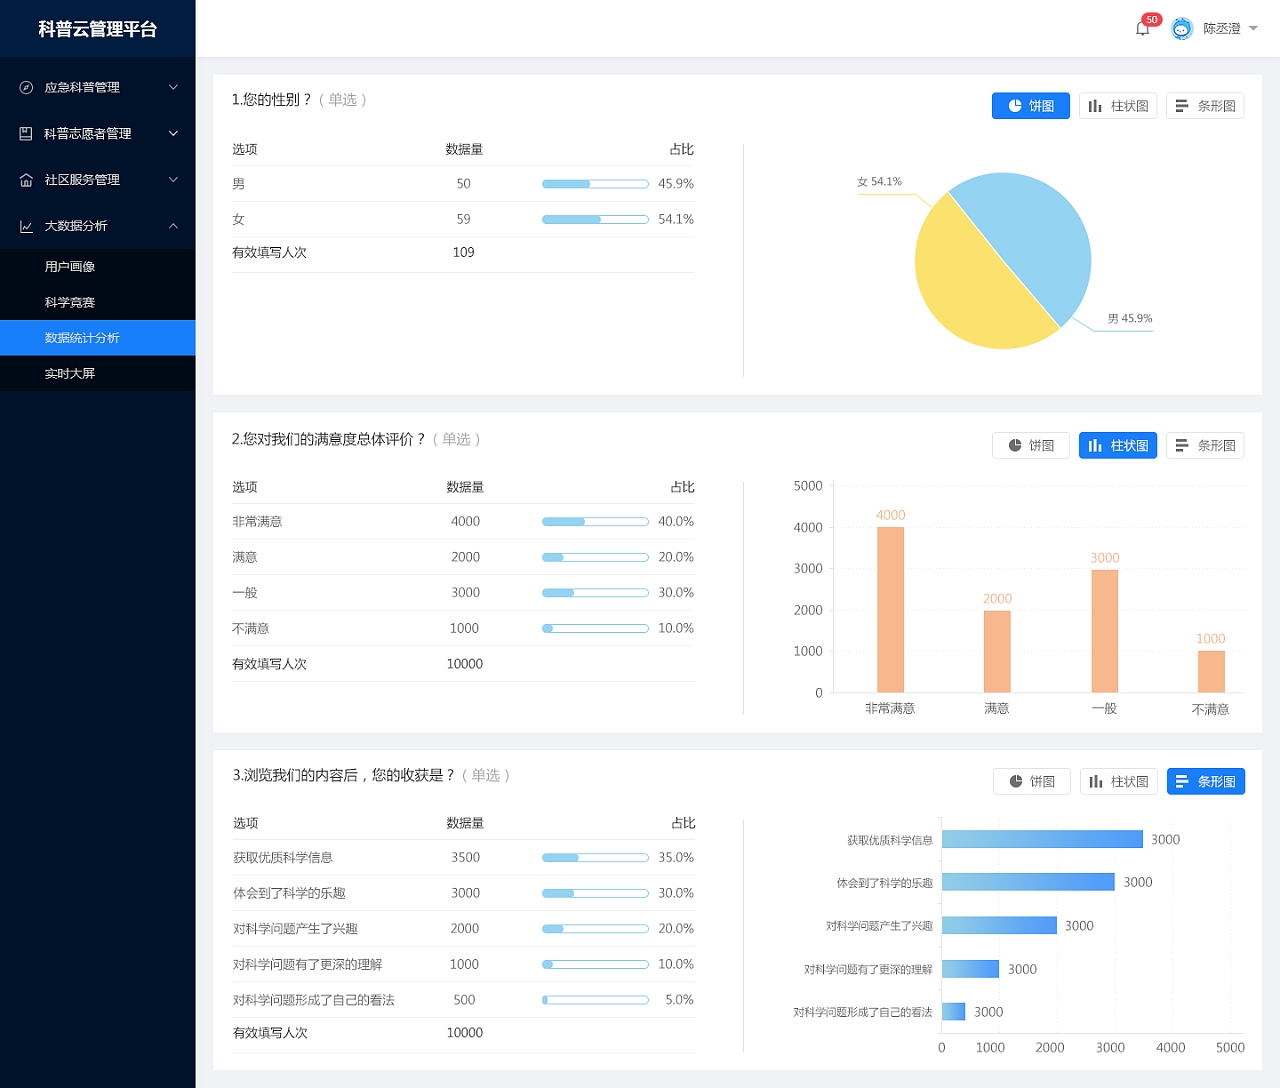Image resolution: width=1280 pixels, height=1088 pixels.
Task: Expand the 应急科普管理 chevron
Action: coord(173,87)
